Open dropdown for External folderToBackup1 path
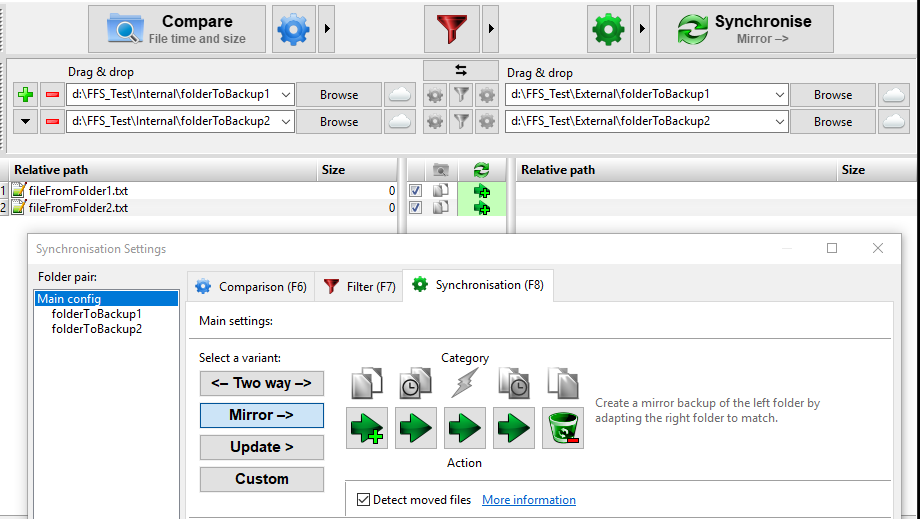This screenshot has width=920, height=519. tap(779, 94)
